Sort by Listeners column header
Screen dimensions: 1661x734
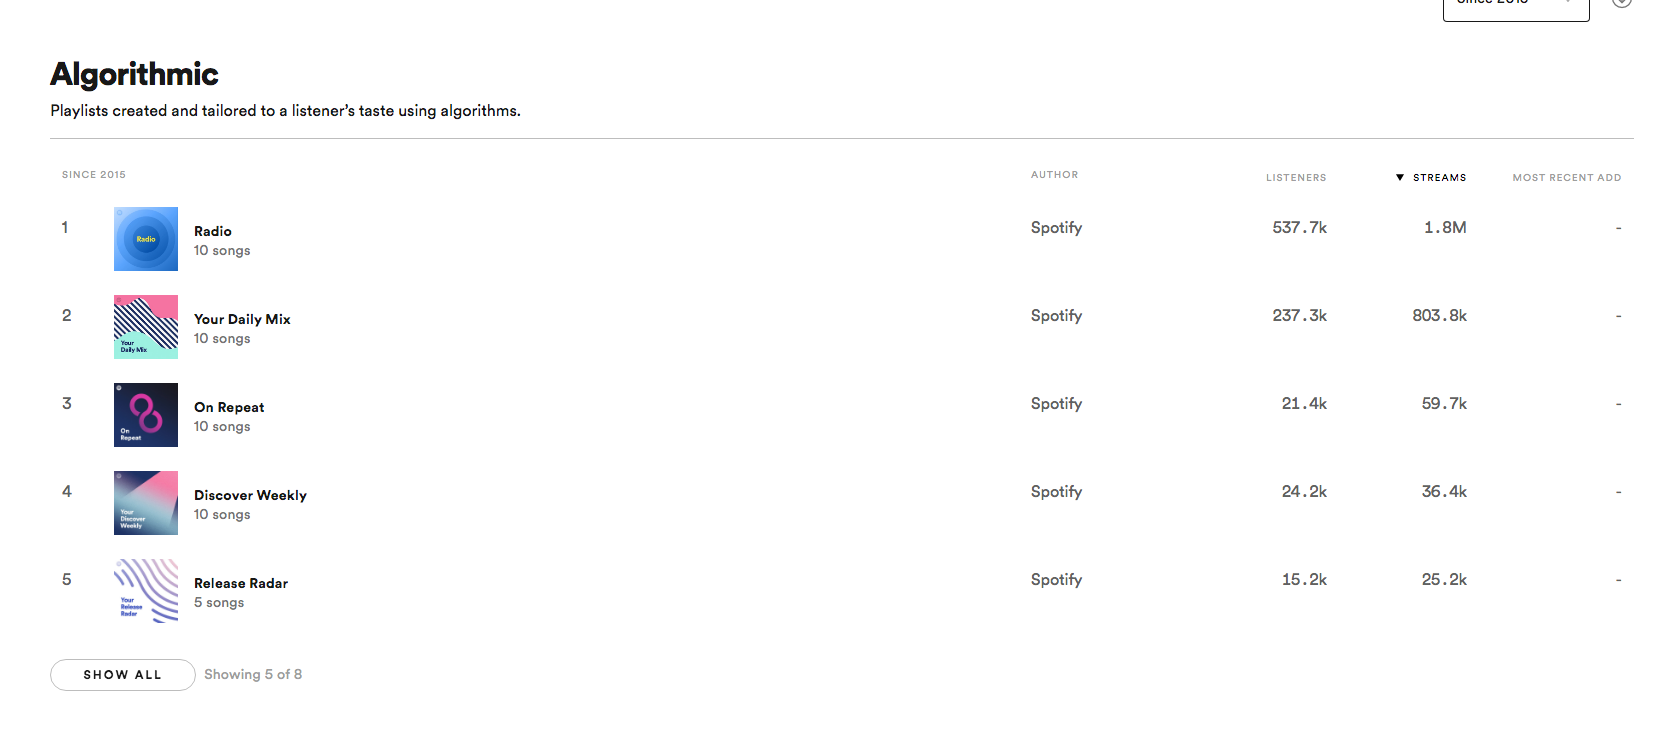click(x=1296, y=178)
